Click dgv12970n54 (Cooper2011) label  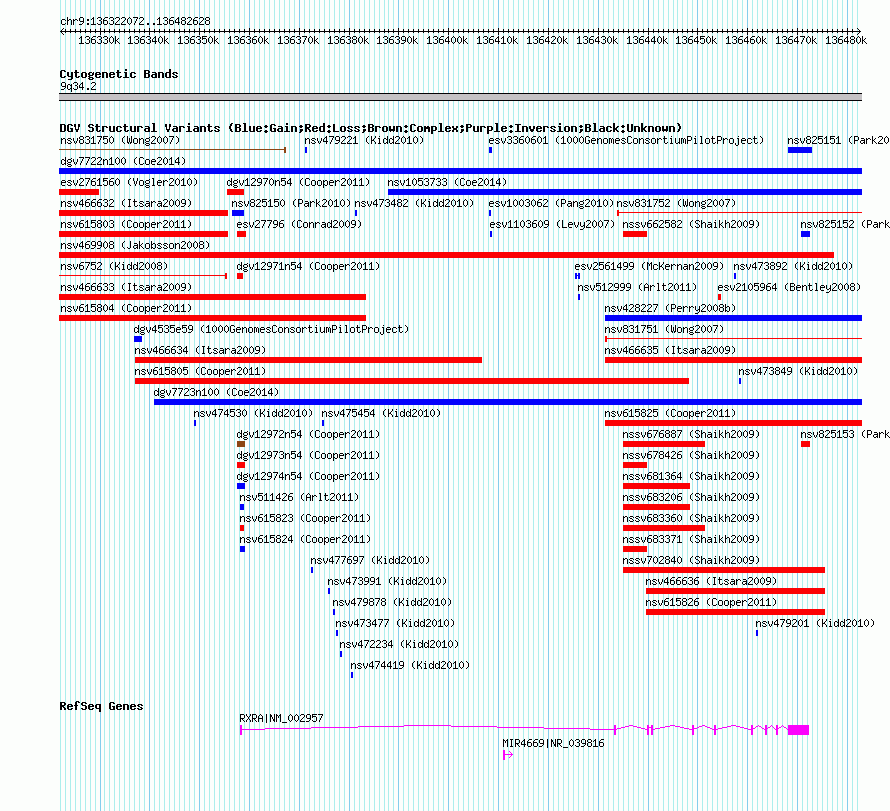(298, 182)
